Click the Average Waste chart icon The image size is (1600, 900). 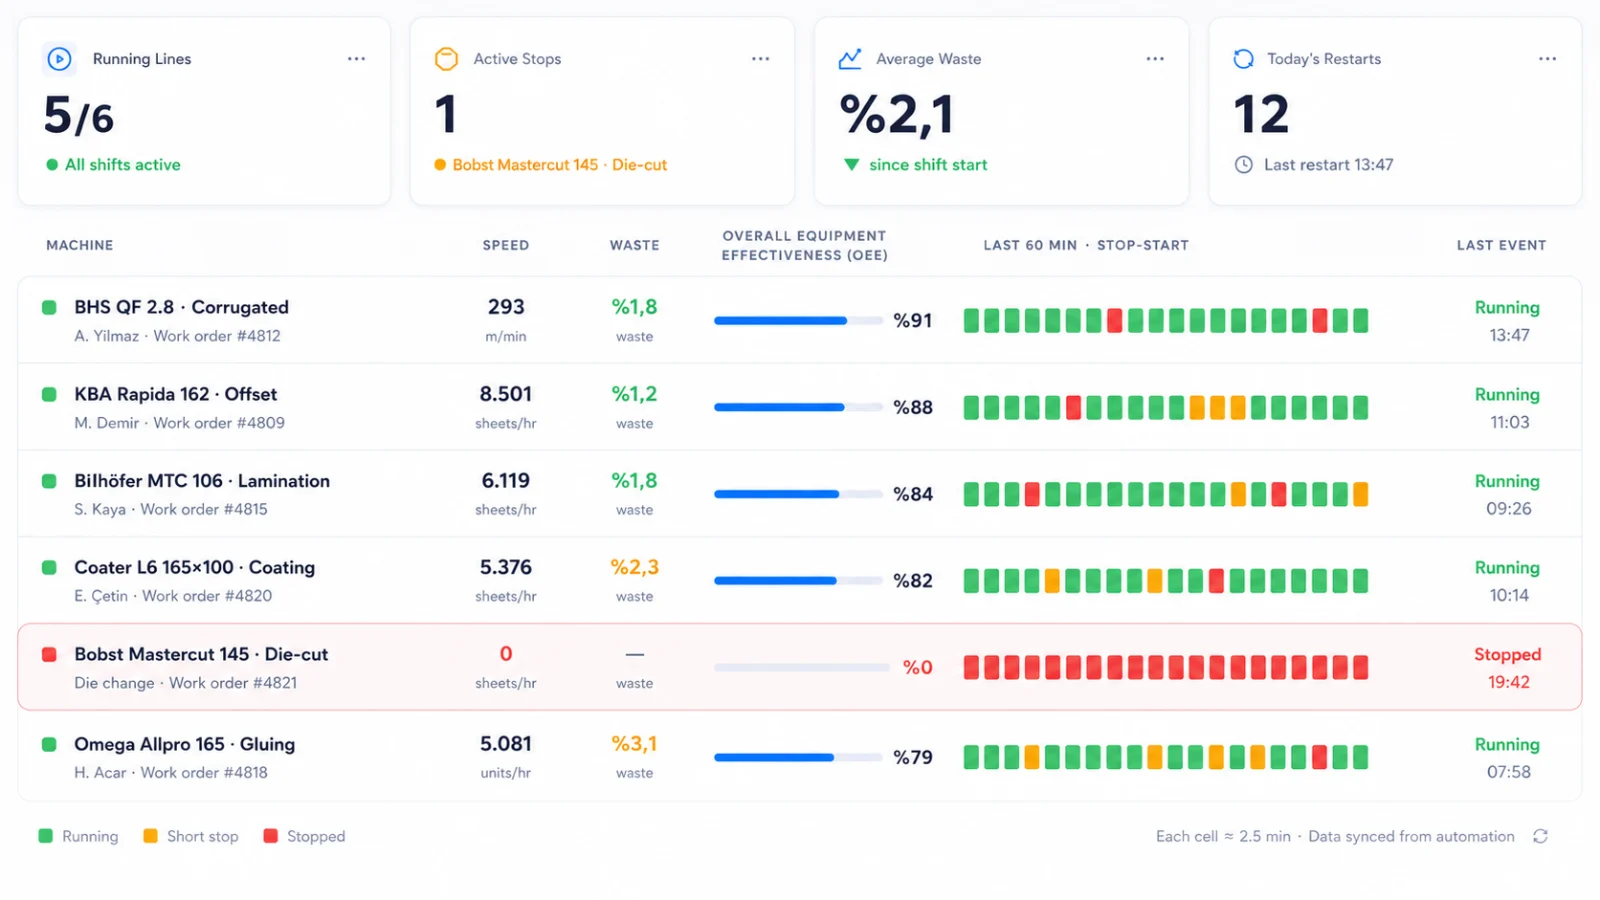coord(850,59)
